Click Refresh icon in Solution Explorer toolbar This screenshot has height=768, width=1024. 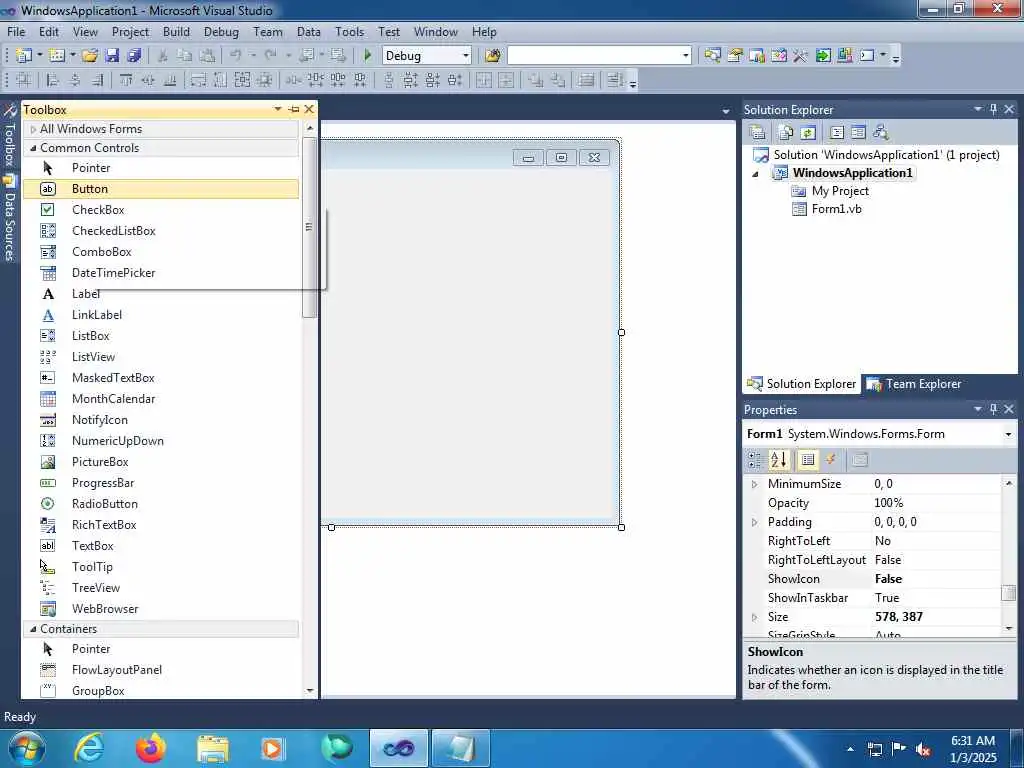[x=808, y=133]
